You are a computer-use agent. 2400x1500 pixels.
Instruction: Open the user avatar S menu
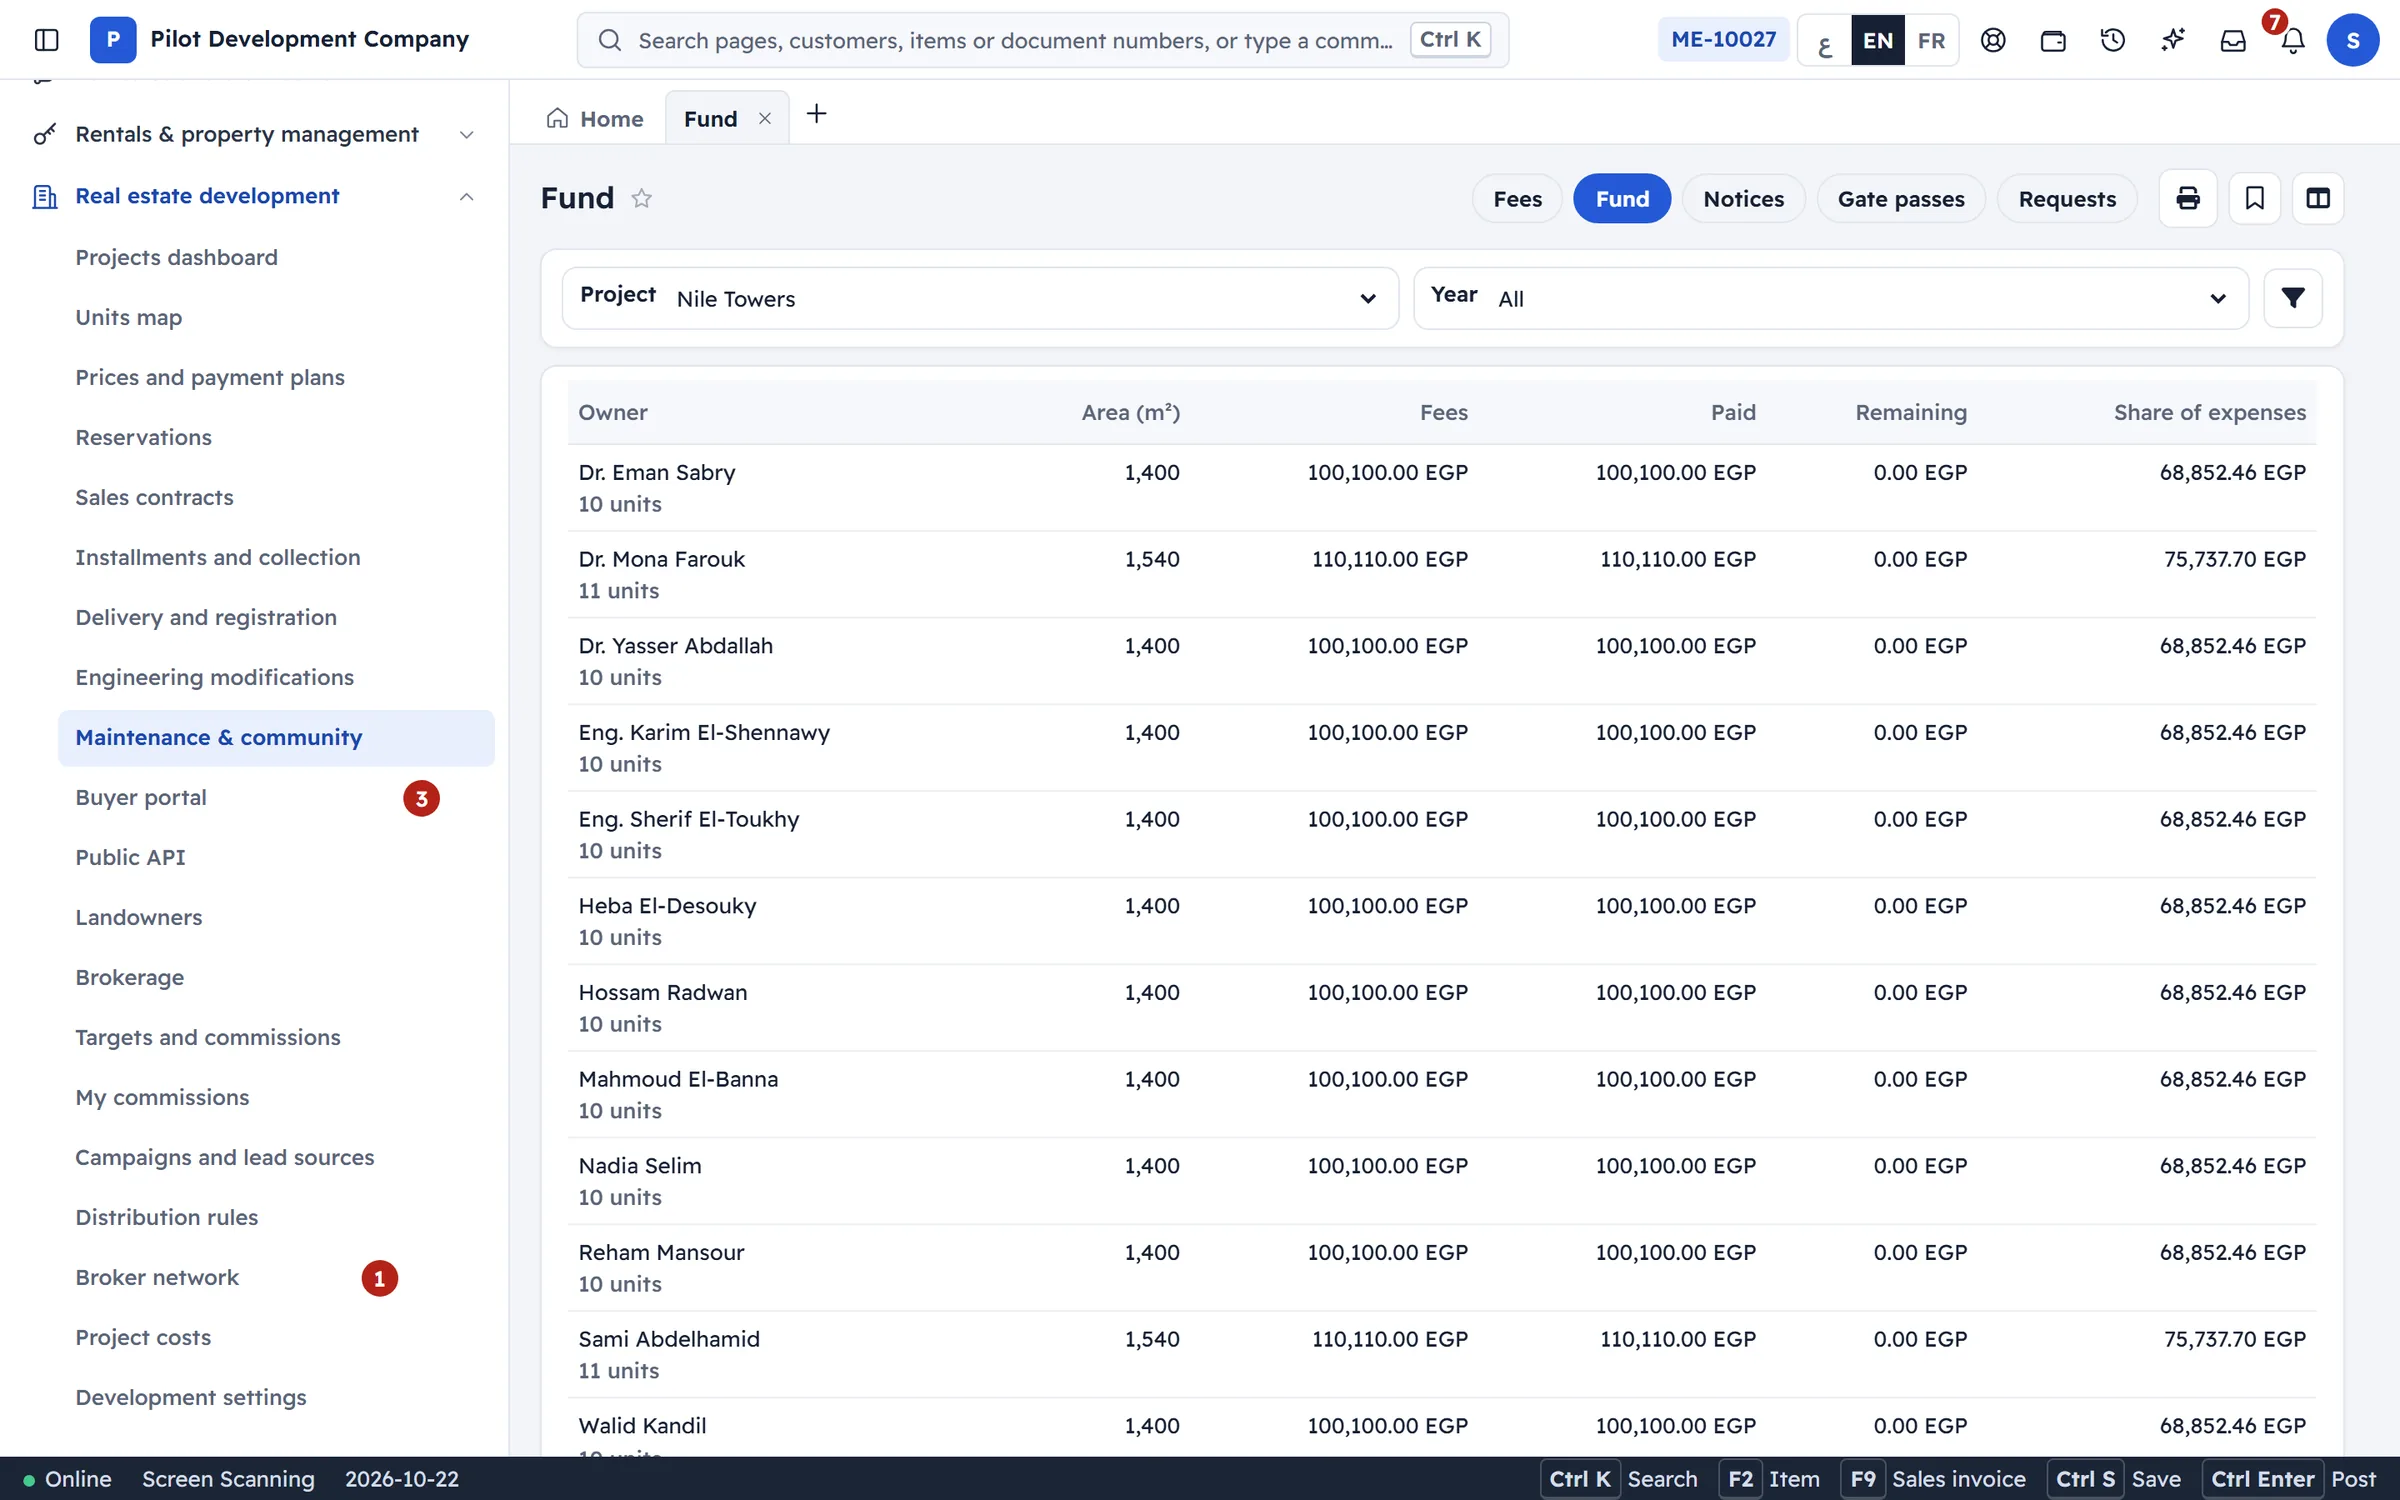[x=2353, y=40]
